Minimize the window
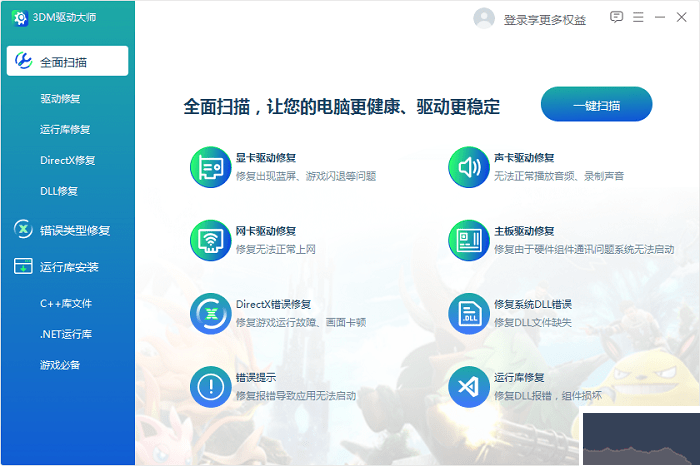Screen dimensions: 700x466 (660, 17)
